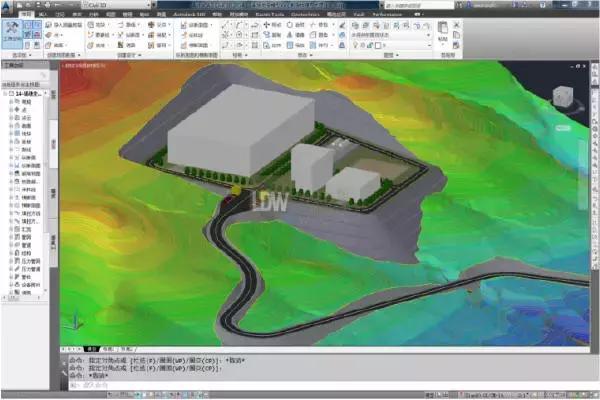Click the Surfaces icon in Toolspace tree

[x=18, y=125]
